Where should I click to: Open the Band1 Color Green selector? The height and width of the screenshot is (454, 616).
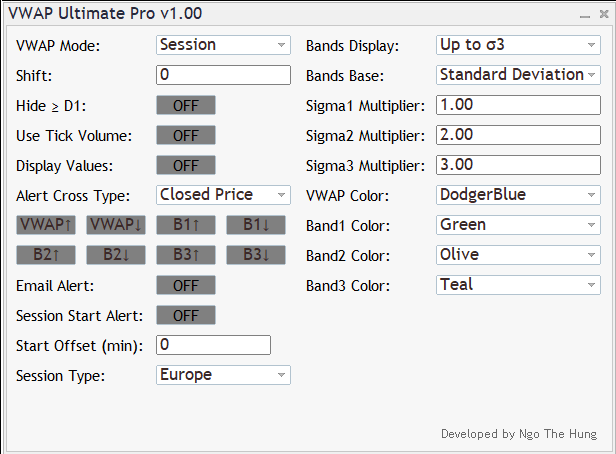518,225
